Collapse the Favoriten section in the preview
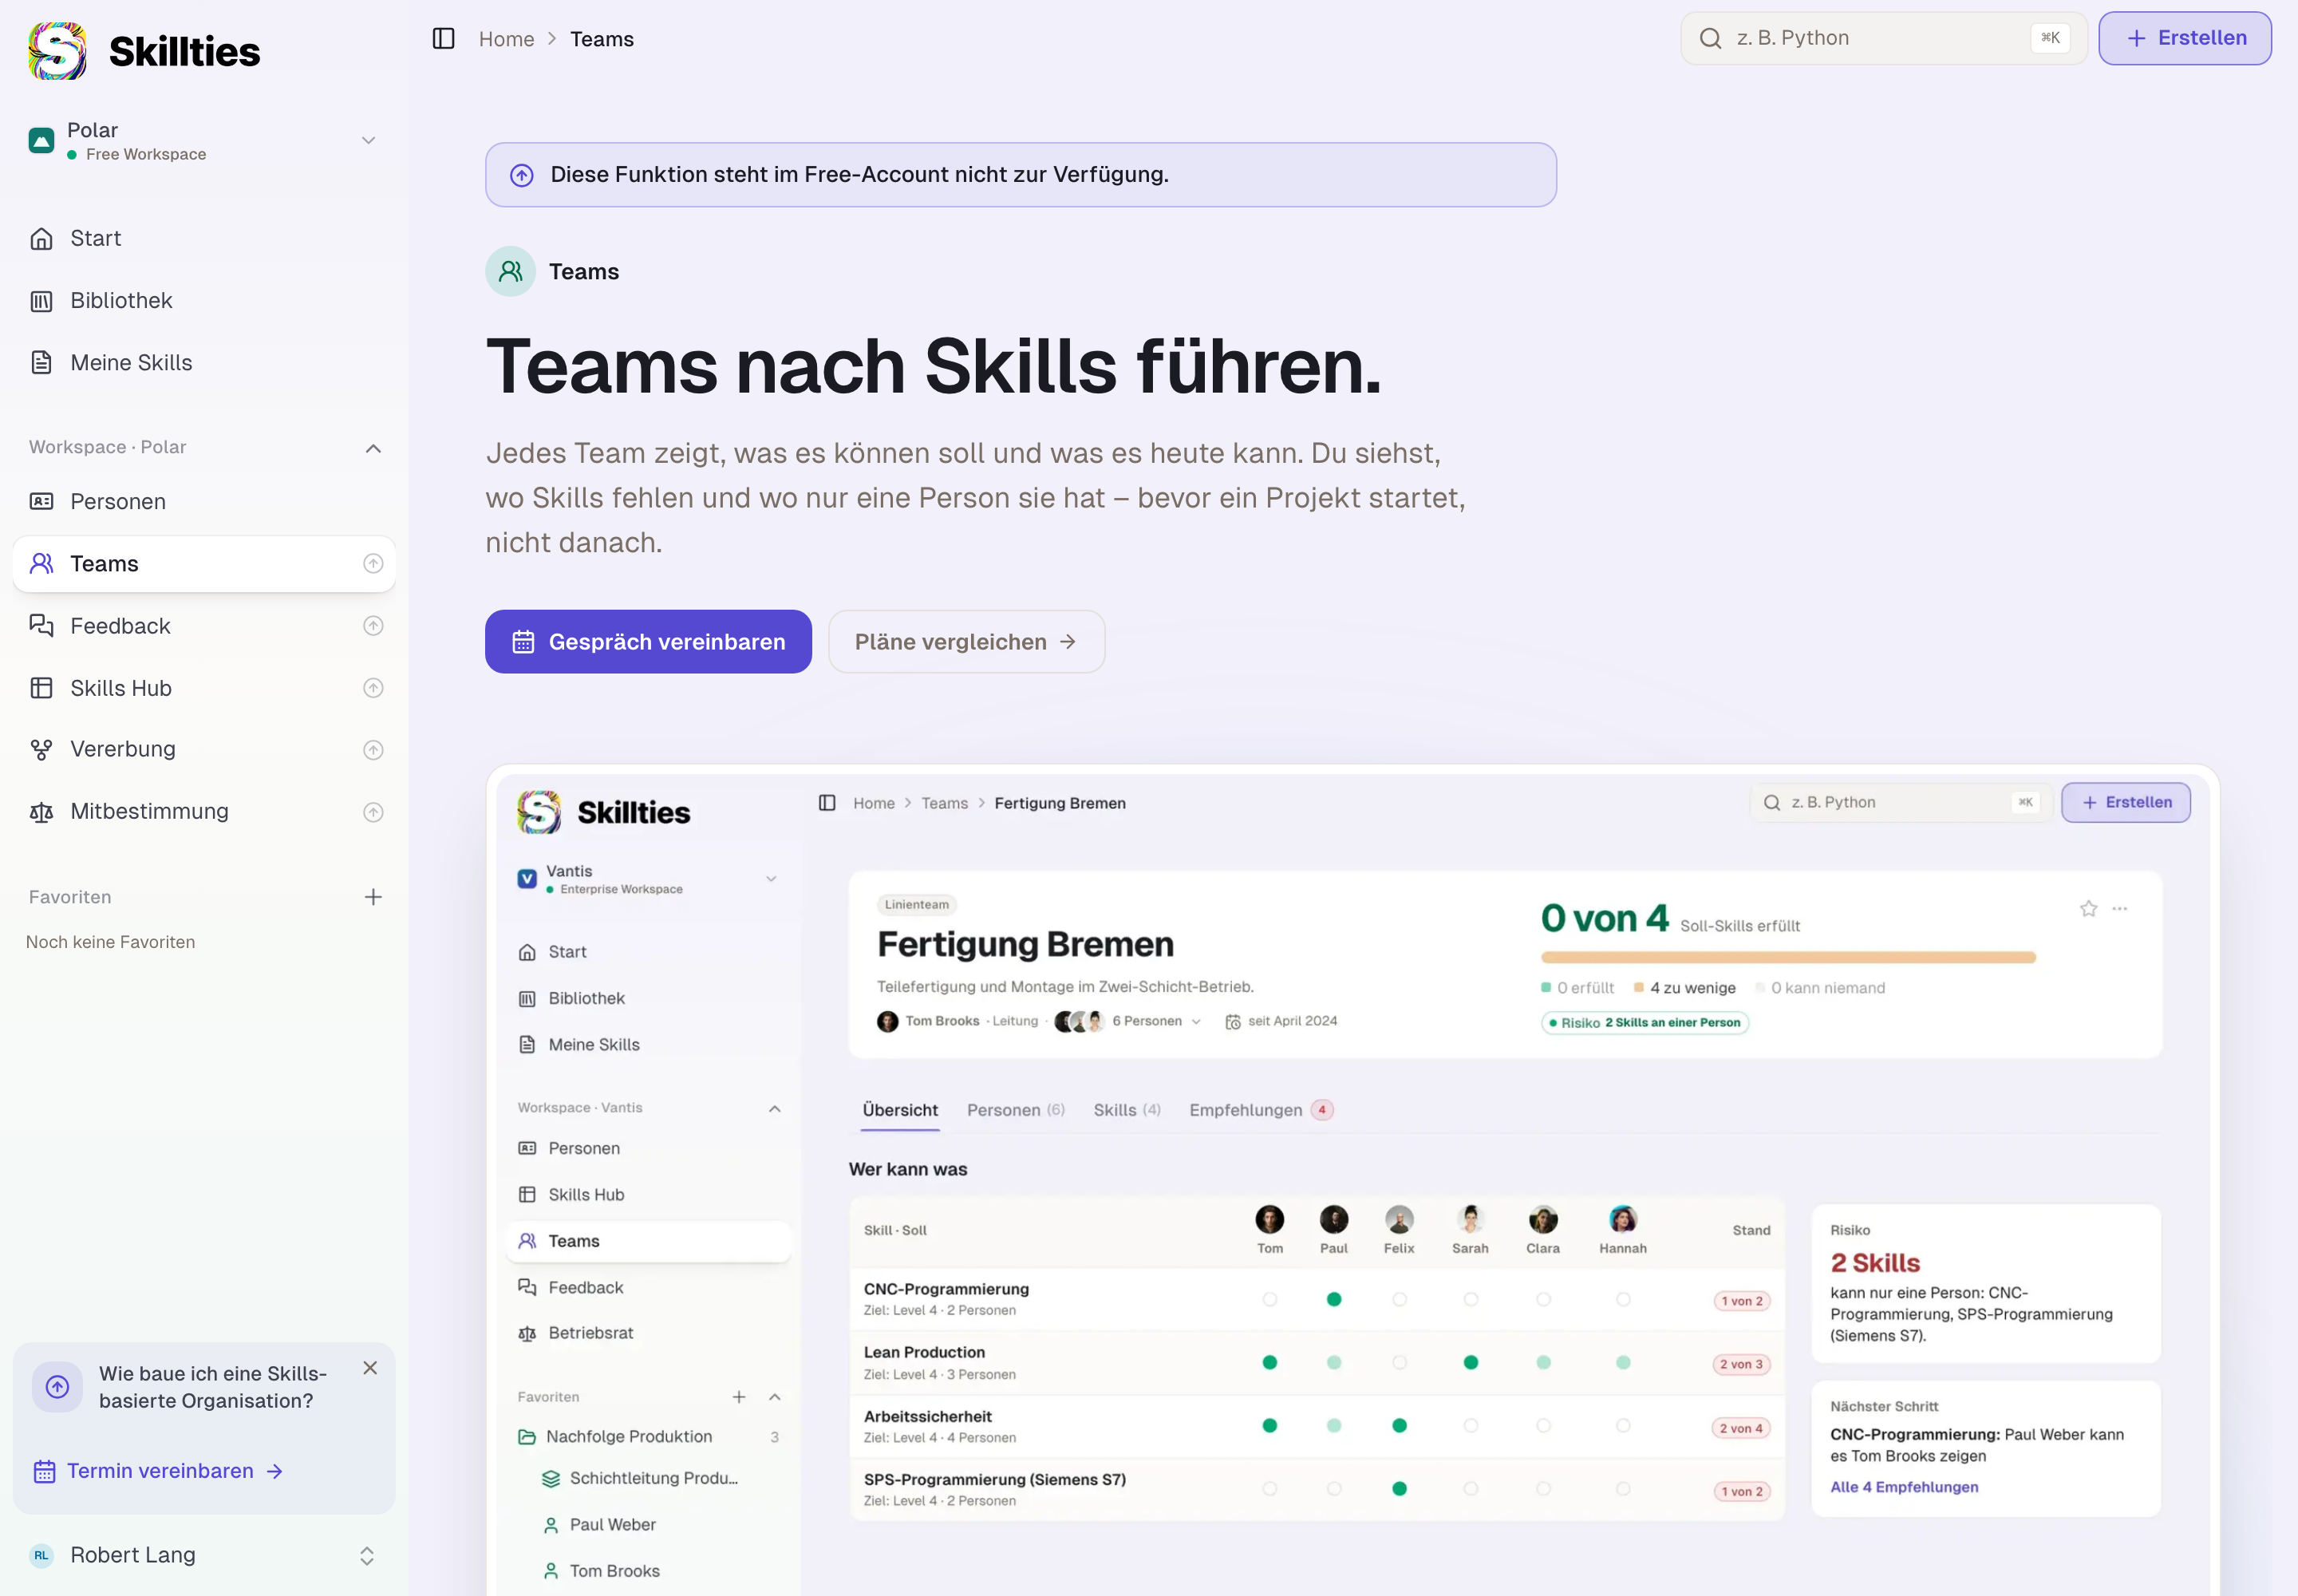This screenshot has width=2298, height=1596. pos(775,1397)
